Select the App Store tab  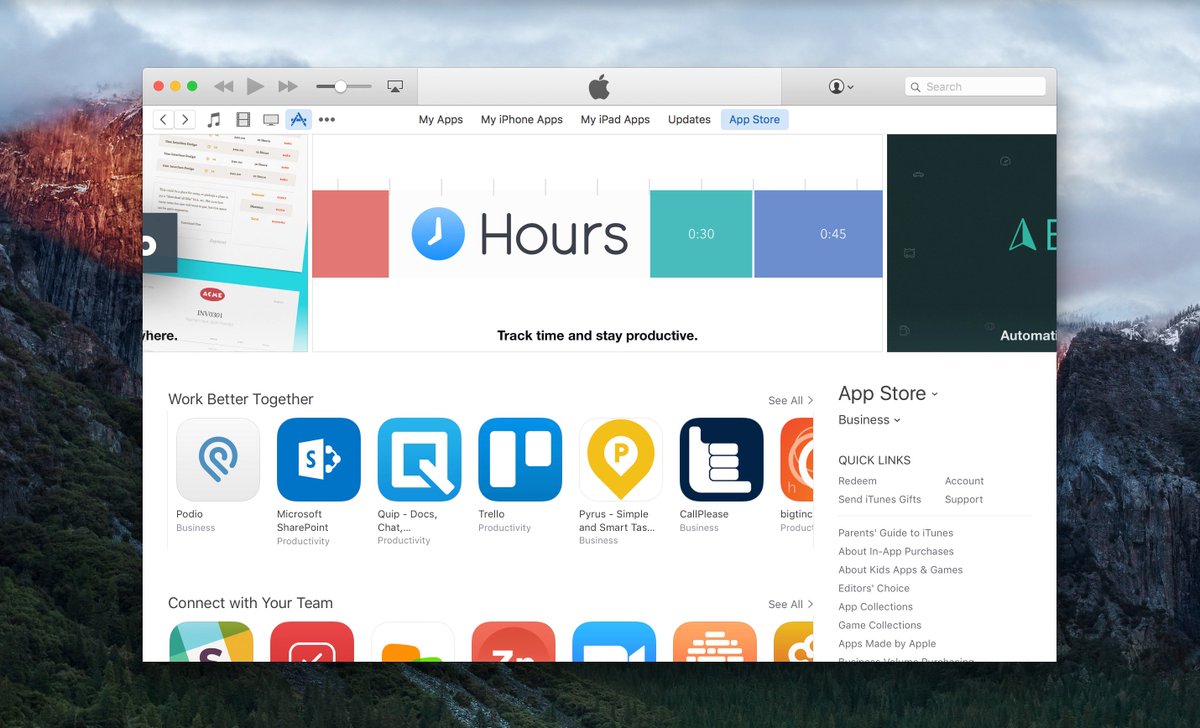[754, 120]
